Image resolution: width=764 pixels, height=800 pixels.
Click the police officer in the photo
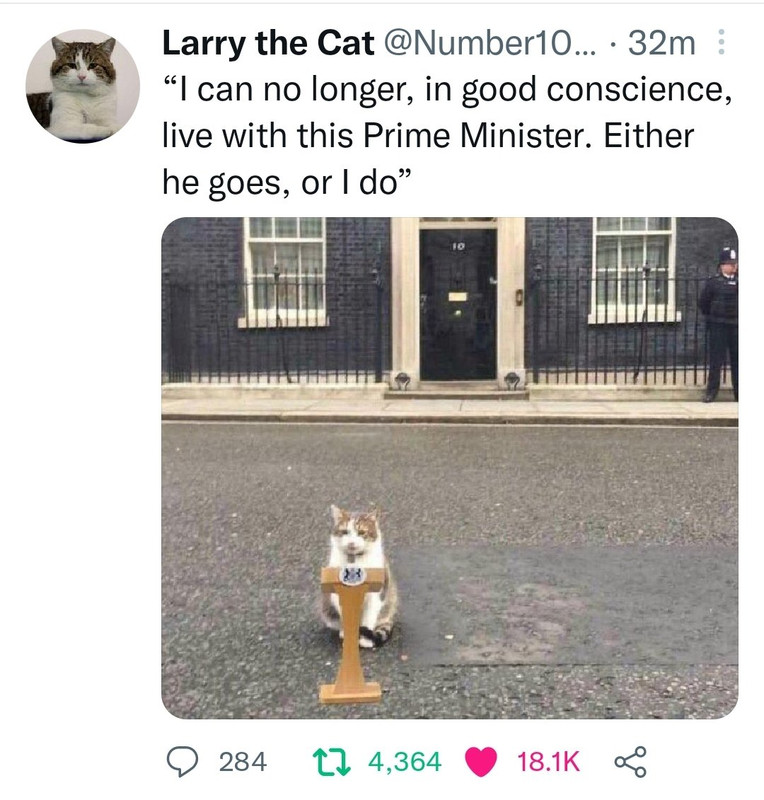pyautogui.click(x=720, y=324)
